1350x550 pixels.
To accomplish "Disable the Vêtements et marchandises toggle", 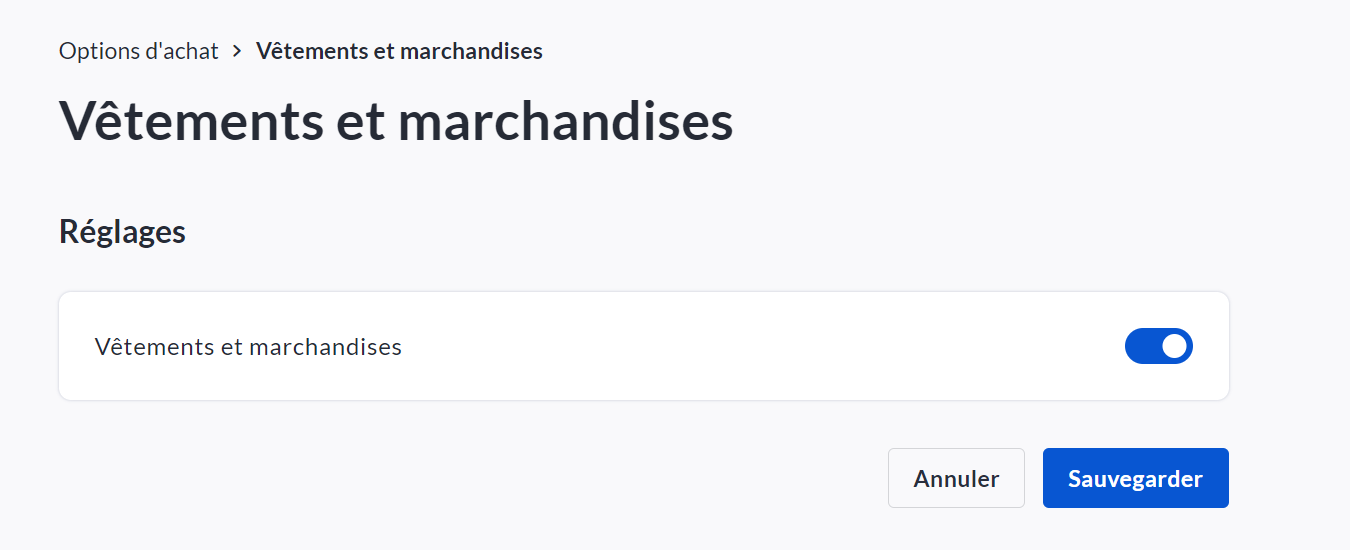I will click(x=1158, y=346).
